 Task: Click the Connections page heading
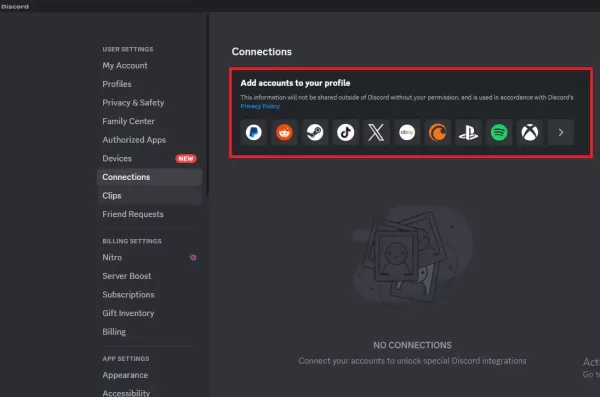[x=262, y=52]
